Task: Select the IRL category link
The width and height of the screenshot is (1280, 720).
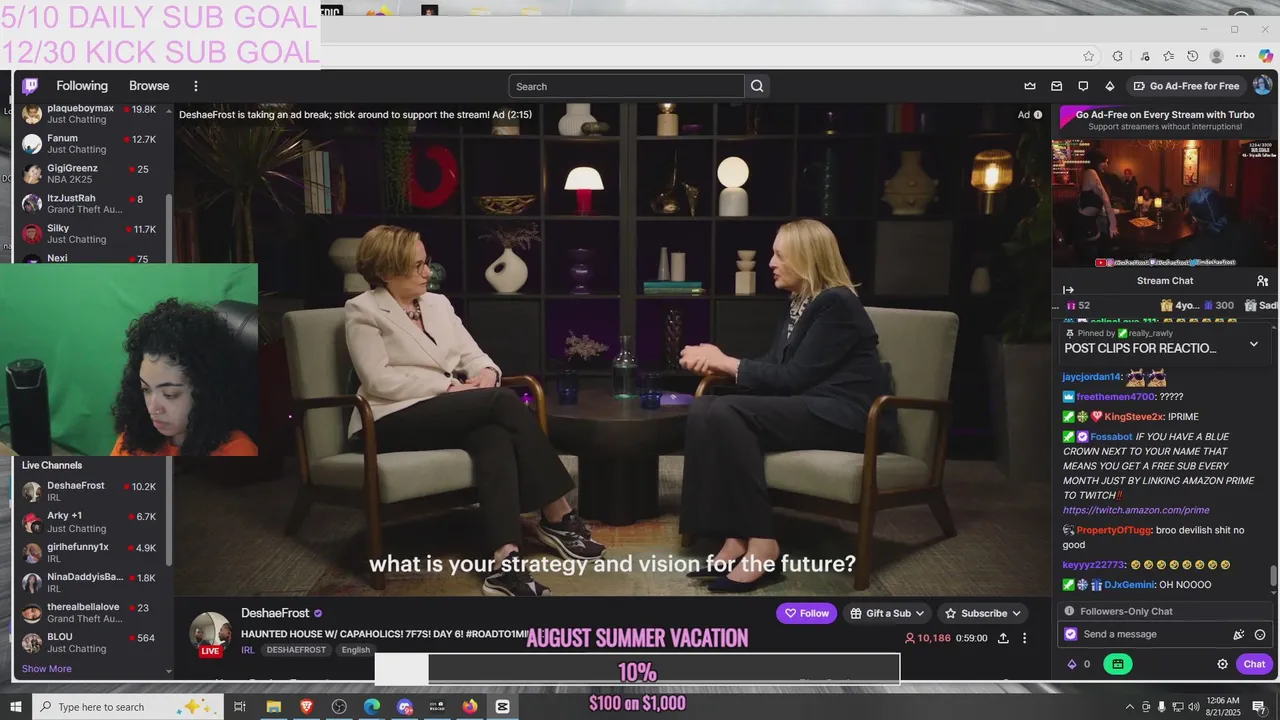Action: click(x=247, y=650)
